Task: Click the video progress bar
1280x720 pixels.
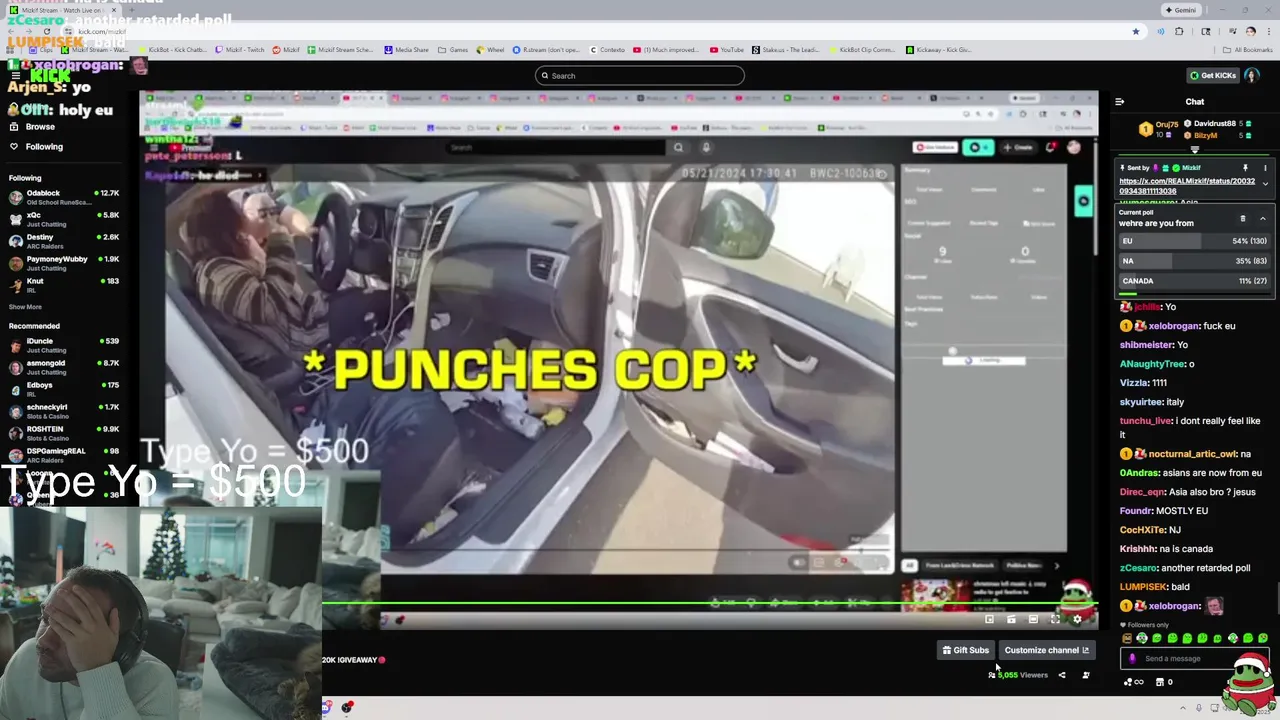Action: coord(710,604)
